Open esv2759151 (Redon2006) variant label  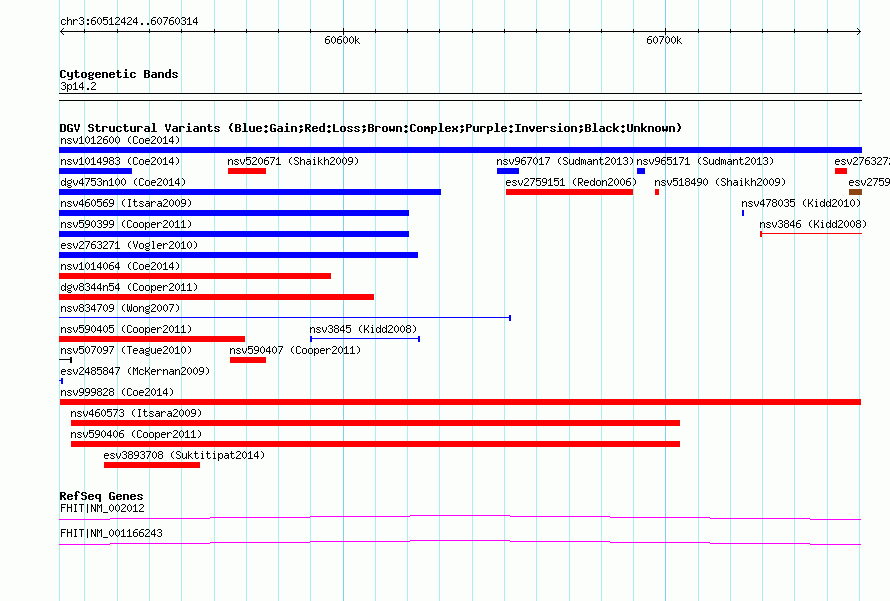[x=571, y=182]
